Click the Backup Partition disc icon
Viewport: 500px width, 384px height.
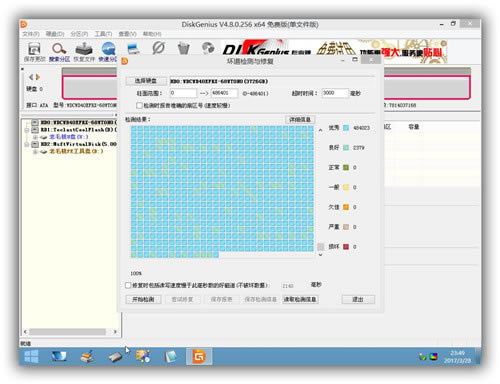tap(208, 48)
